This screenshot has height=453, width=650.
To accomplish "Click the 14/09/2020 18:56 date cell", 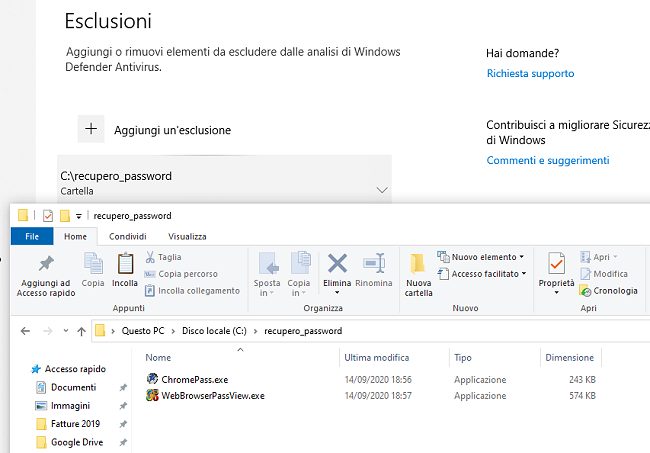I will [378, 379].
